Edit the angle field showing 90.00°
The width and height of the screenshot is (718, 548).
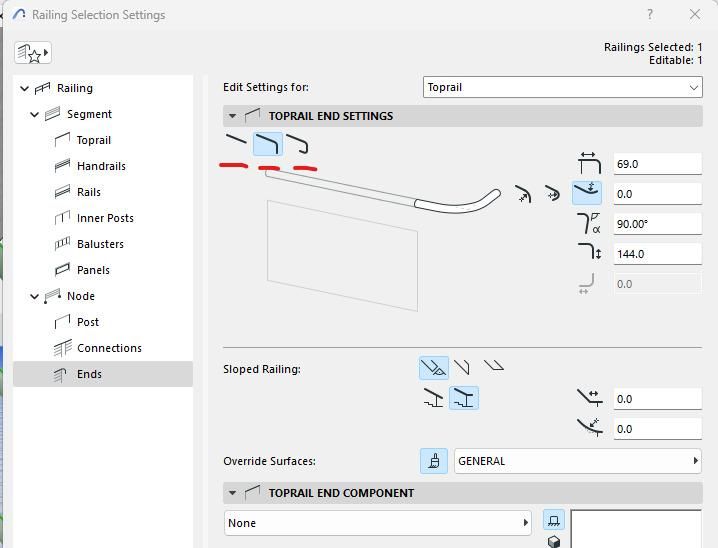(657, 224)
